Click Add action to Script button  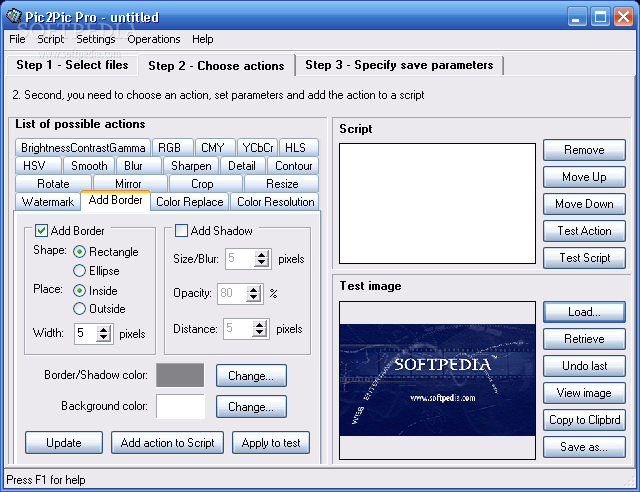point(167,443)
